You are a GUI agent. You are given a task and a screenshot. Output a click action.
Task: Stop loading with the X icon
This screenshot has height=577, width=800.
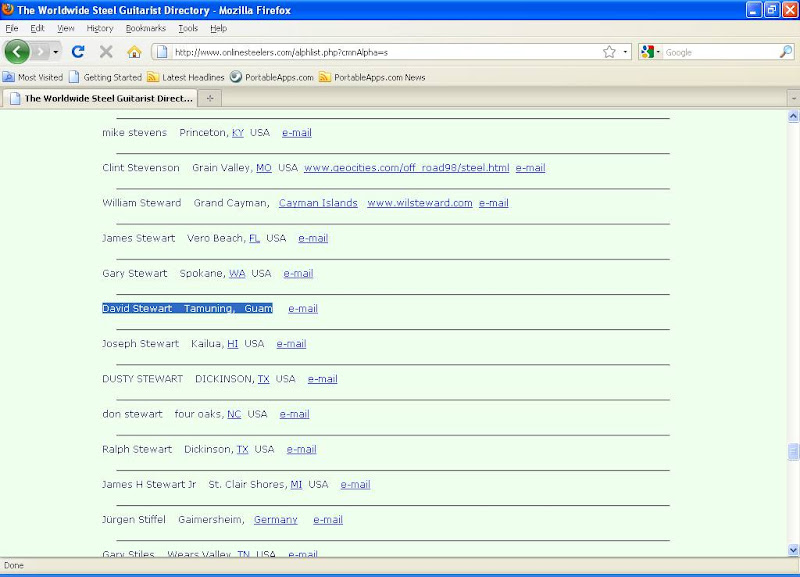[106, 52]
